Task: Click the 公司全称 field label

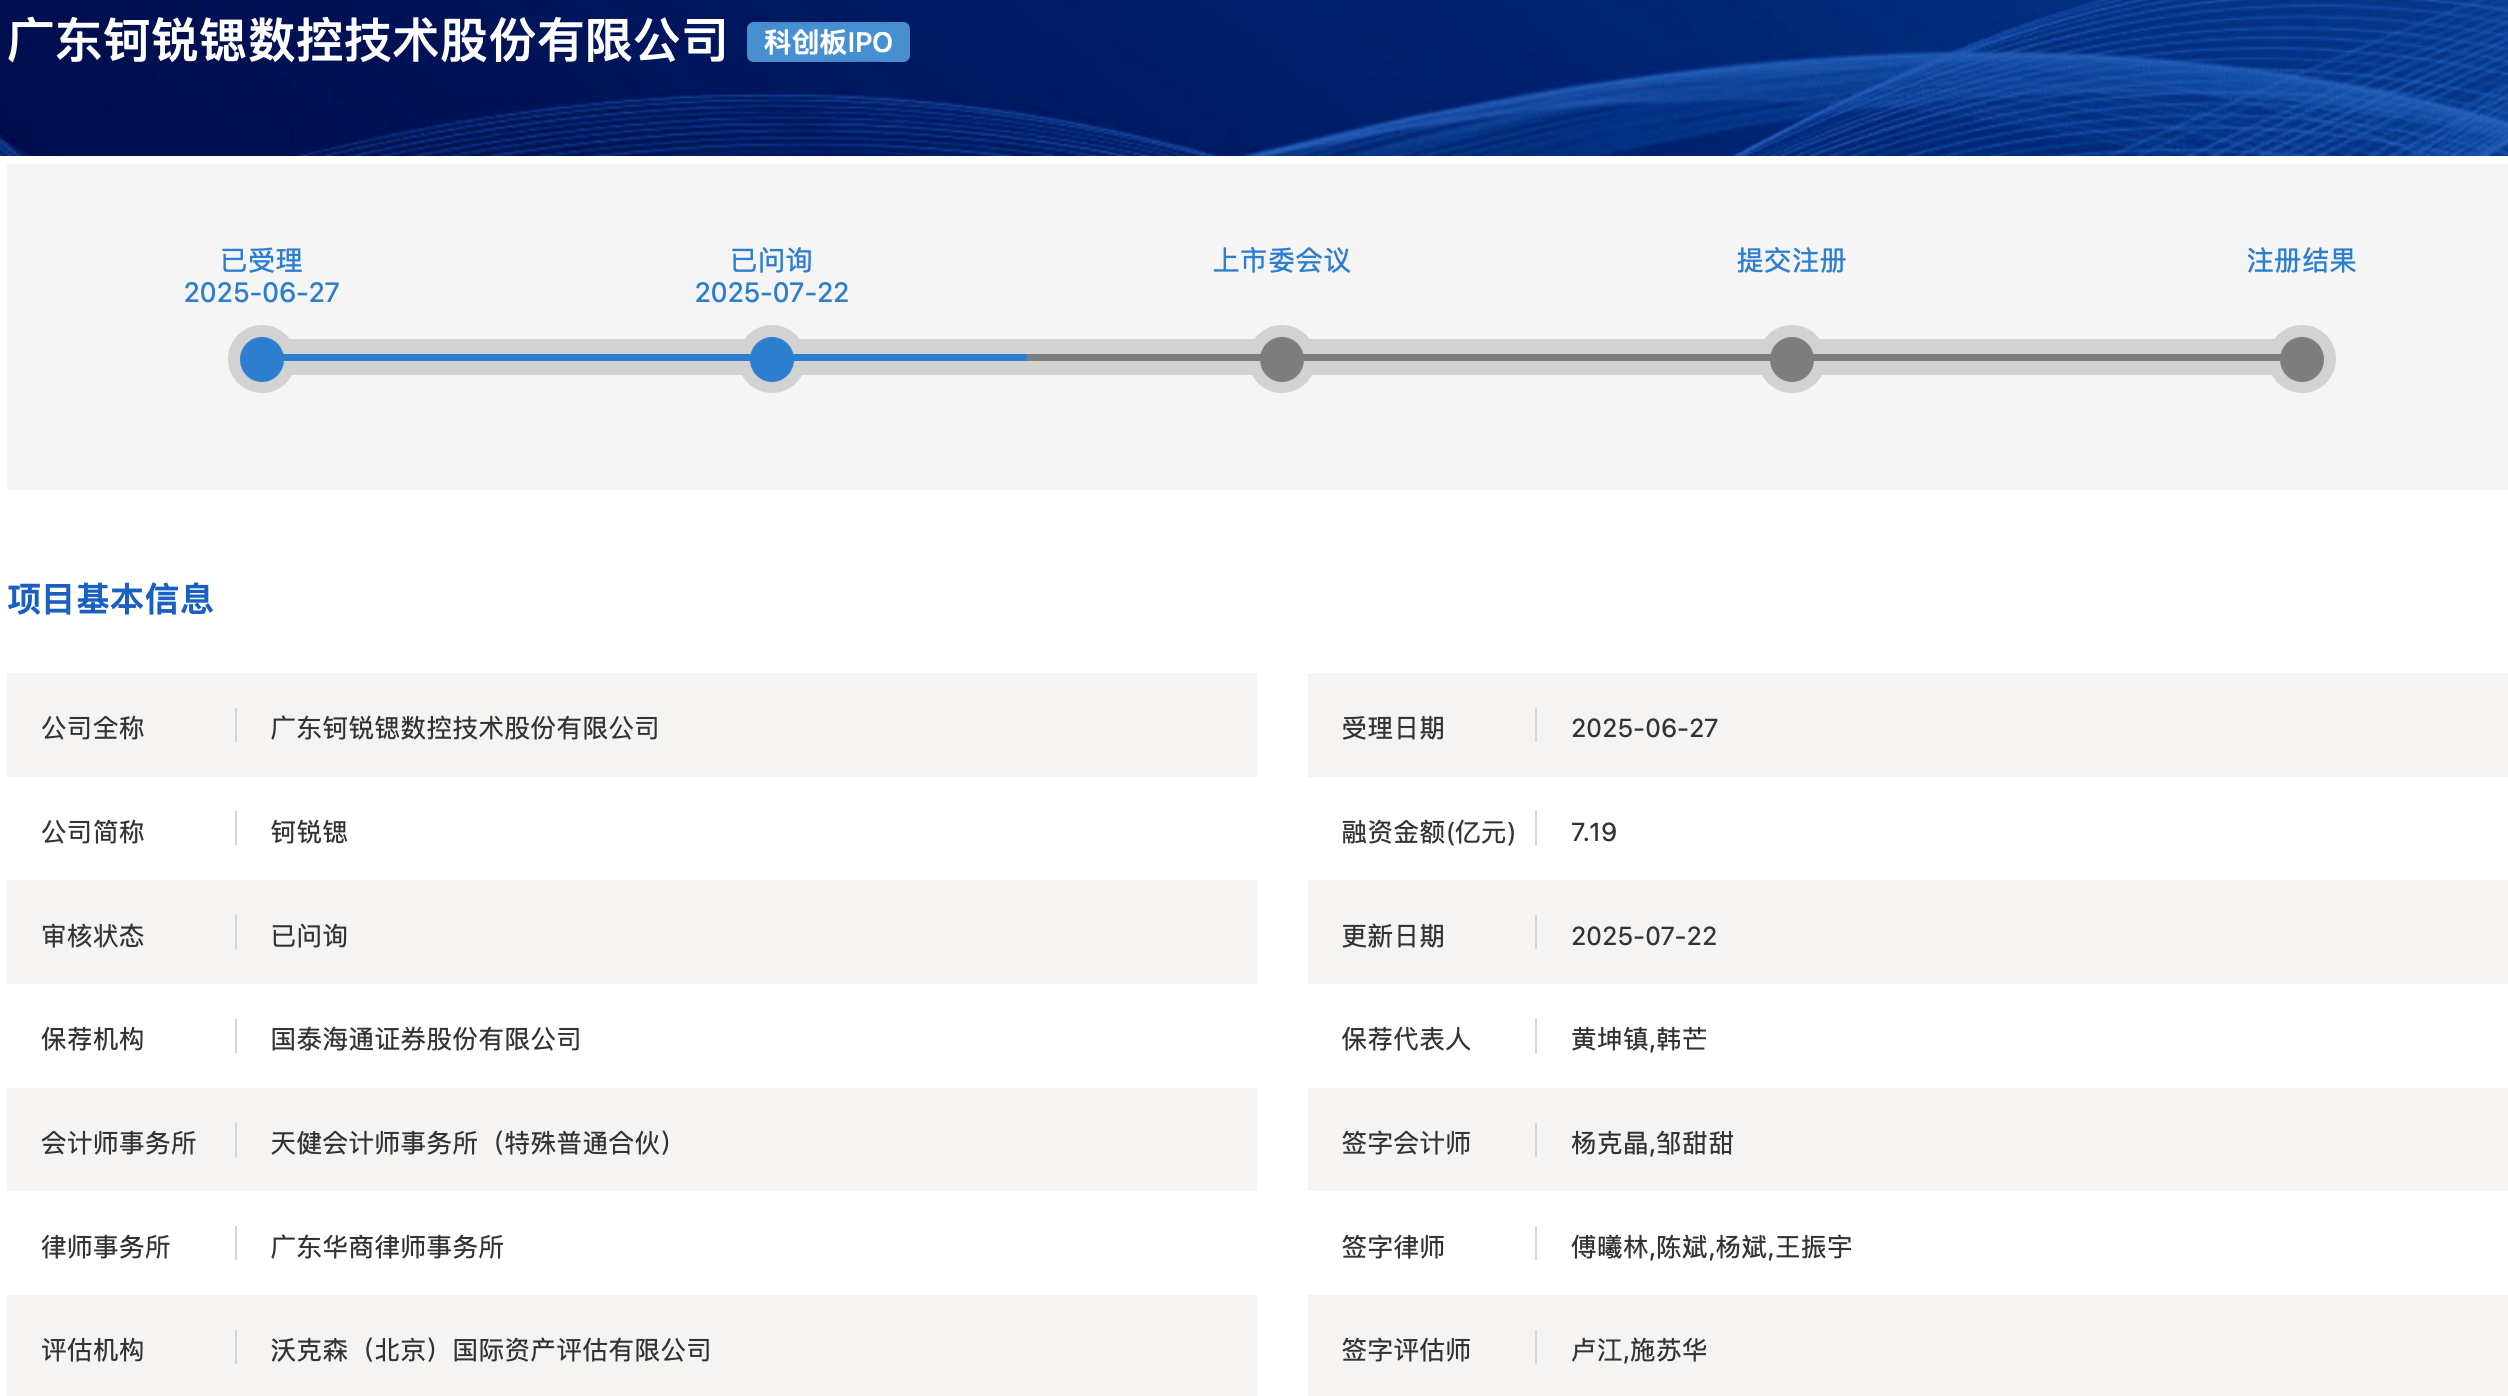Action: point(93,728)
